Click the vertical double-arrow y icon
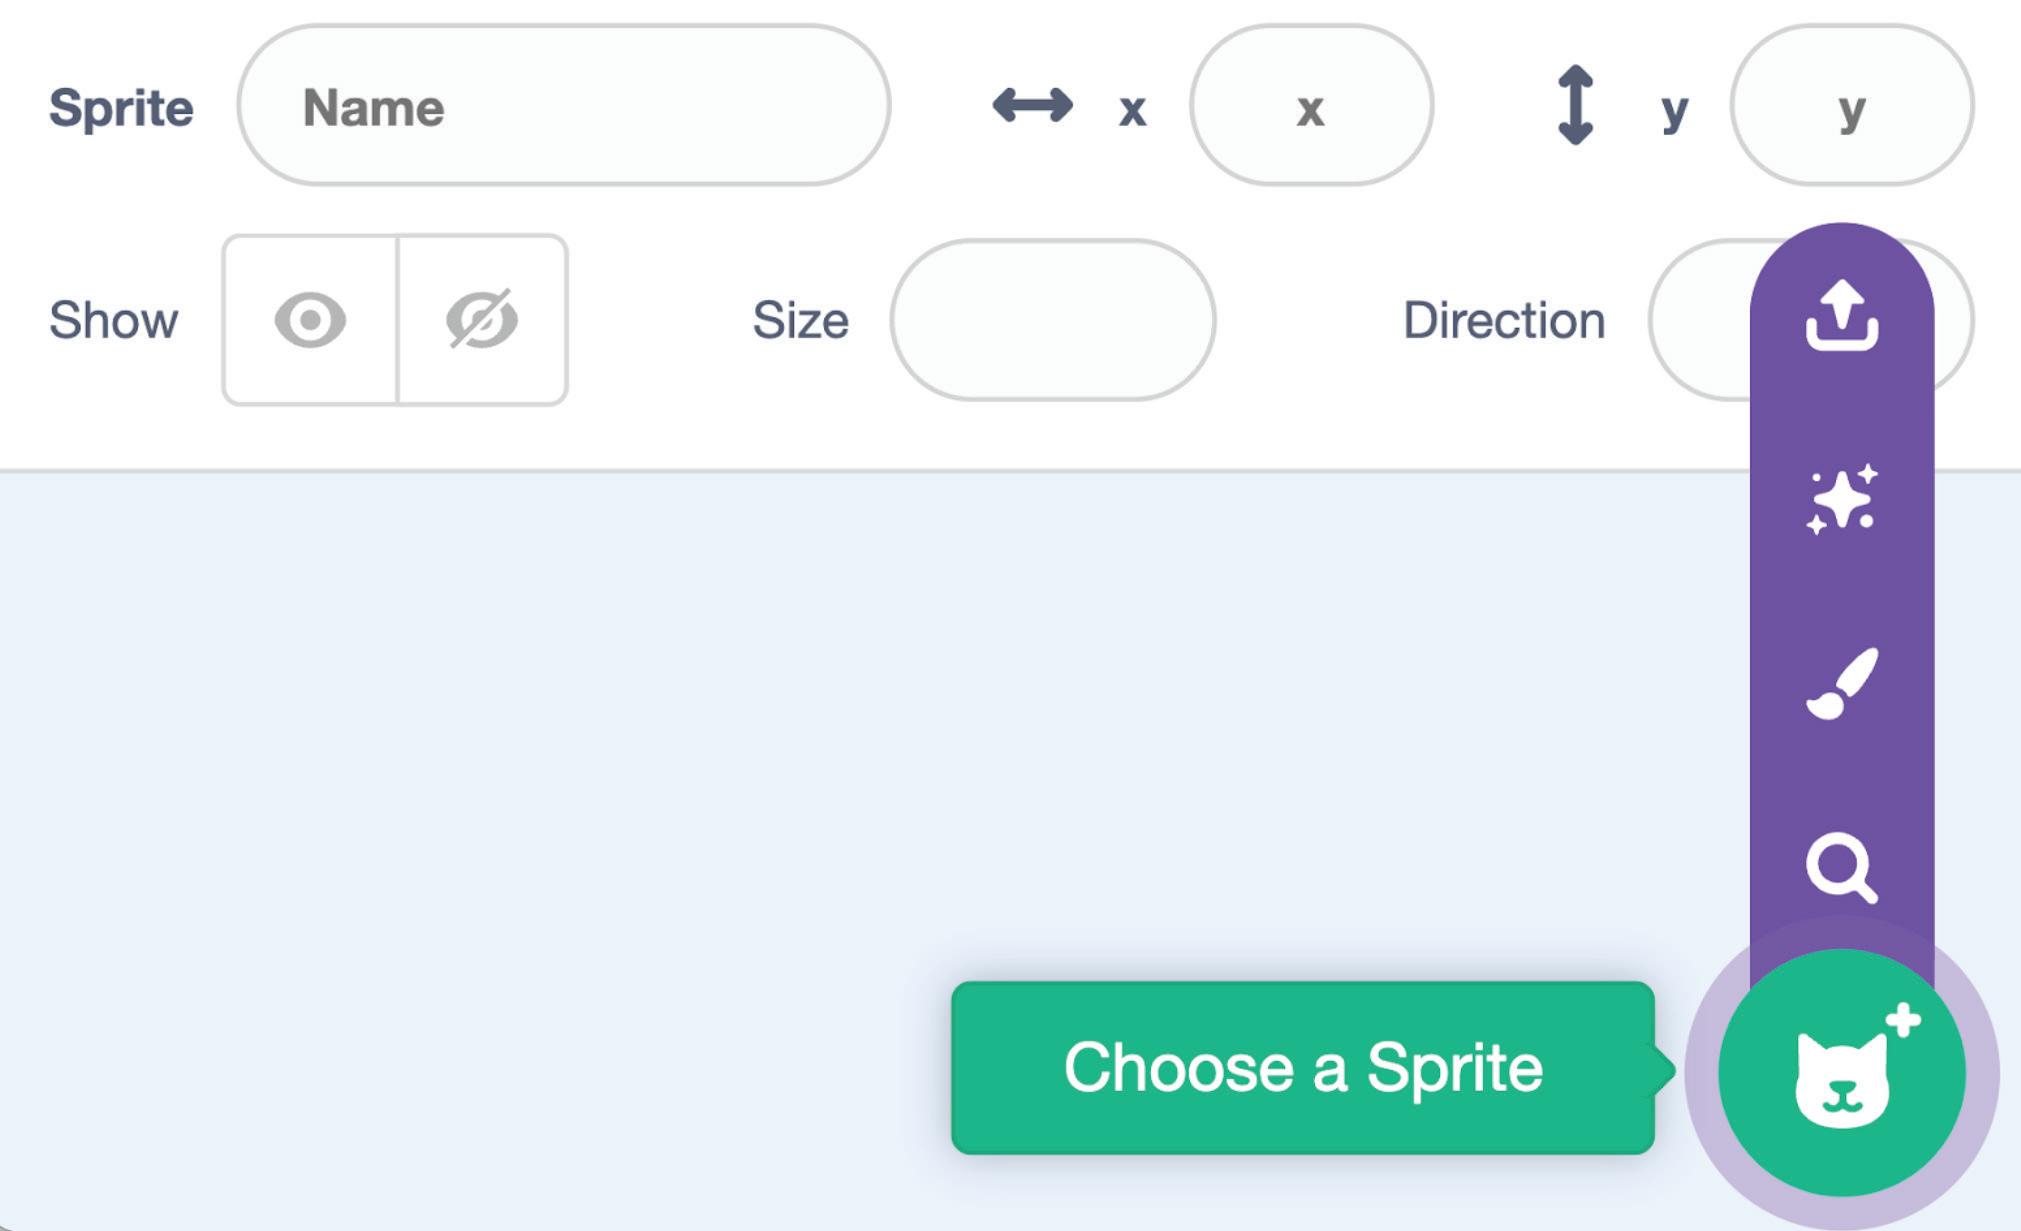2021x1231 pixels. point(1575,105)
